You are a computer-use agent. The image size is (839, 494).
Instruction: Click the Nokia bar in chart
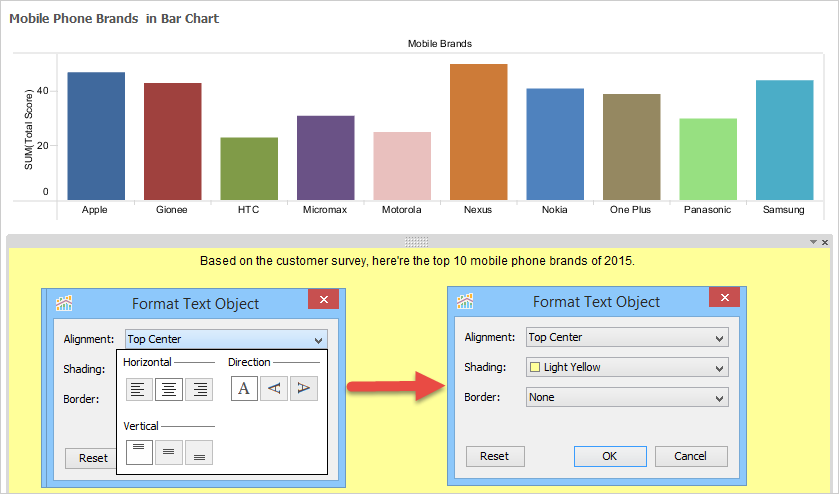tap(555, 144)
